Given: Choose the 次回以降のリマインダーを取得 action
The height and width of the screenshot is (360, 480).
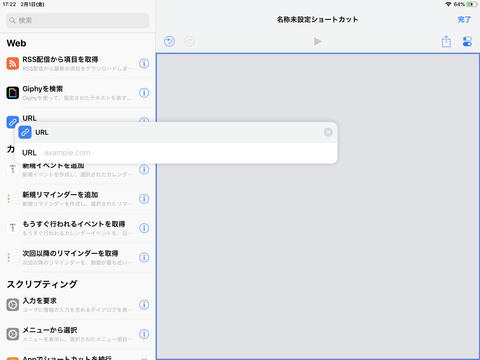Looking at the screenshot, I should (x=77, y=258).
